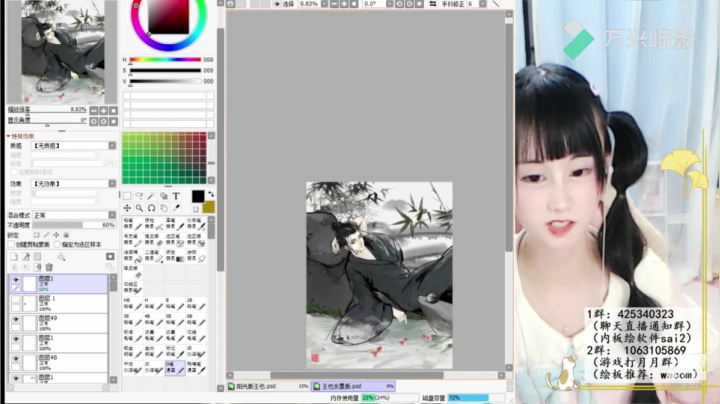
Task: Toggle selection visibility eye in top toolbar
Action: point(277,4)
